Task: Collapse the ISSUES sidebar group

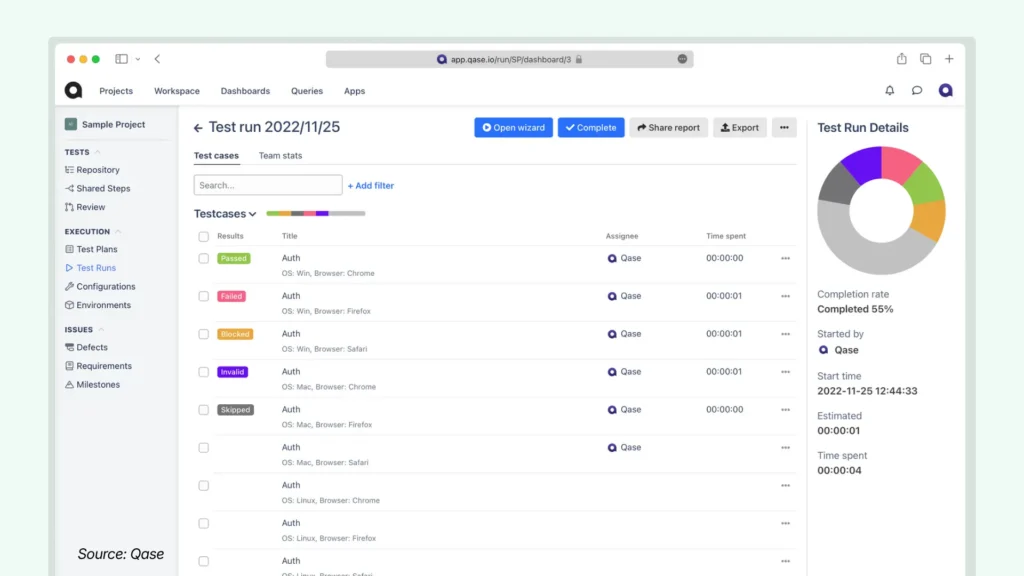Action: tap(101, 330)
